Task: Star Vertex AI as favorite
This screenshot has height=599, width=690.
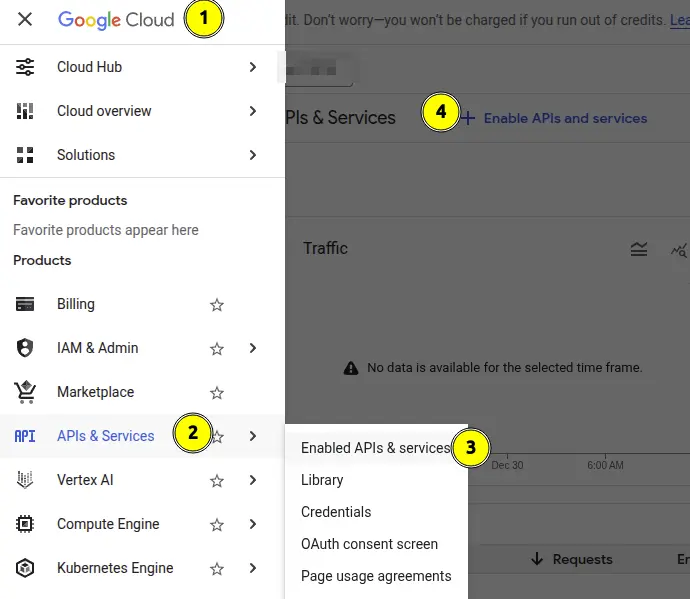Action: (217, 481)
